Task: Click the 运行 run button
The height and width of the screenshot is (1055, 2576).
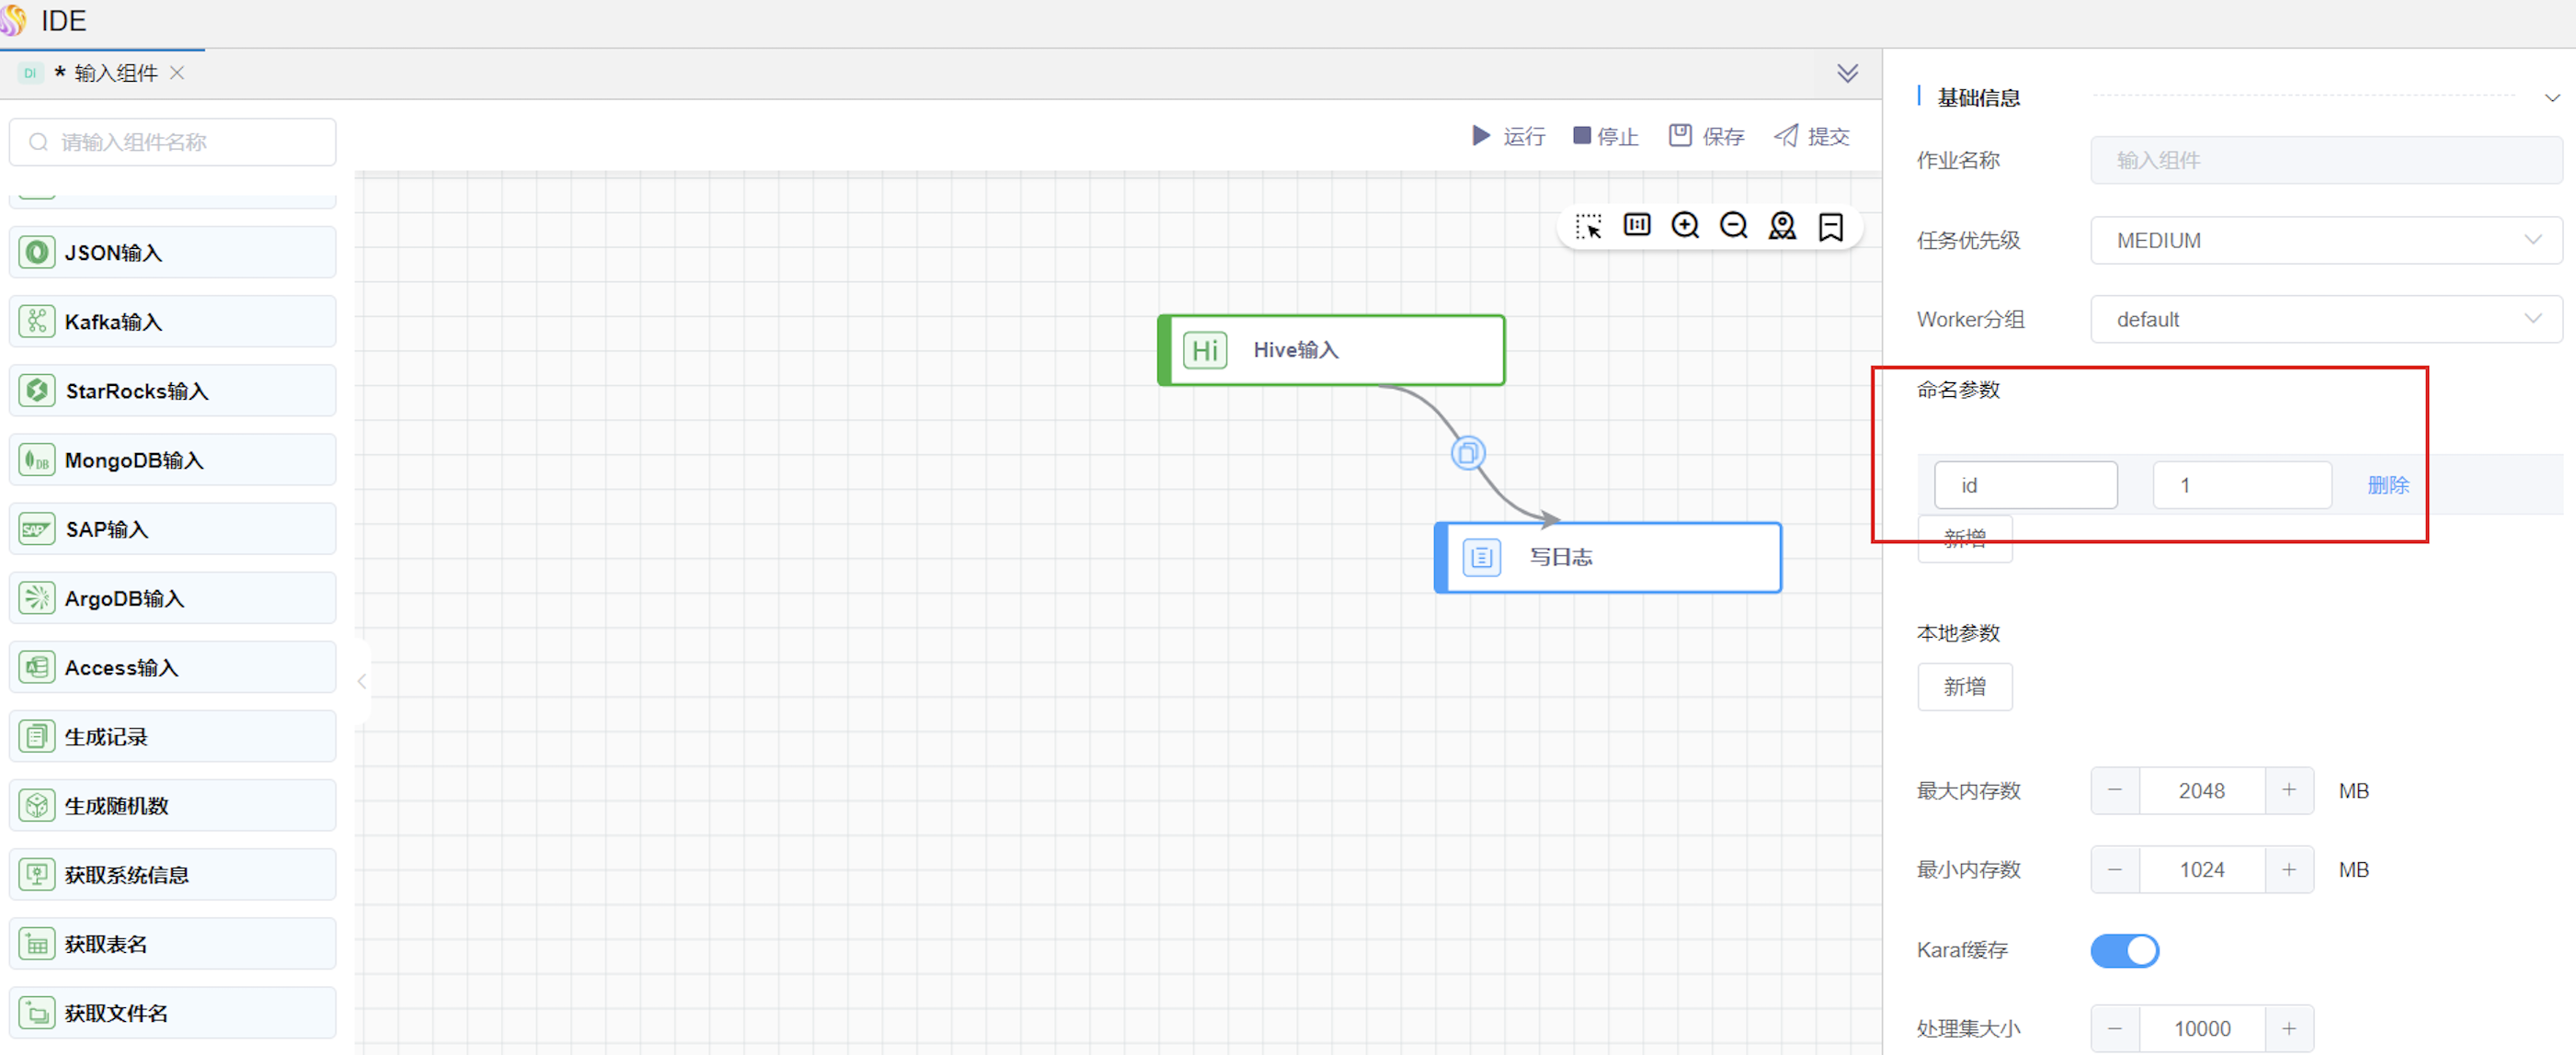Action: click(1508, 136)
